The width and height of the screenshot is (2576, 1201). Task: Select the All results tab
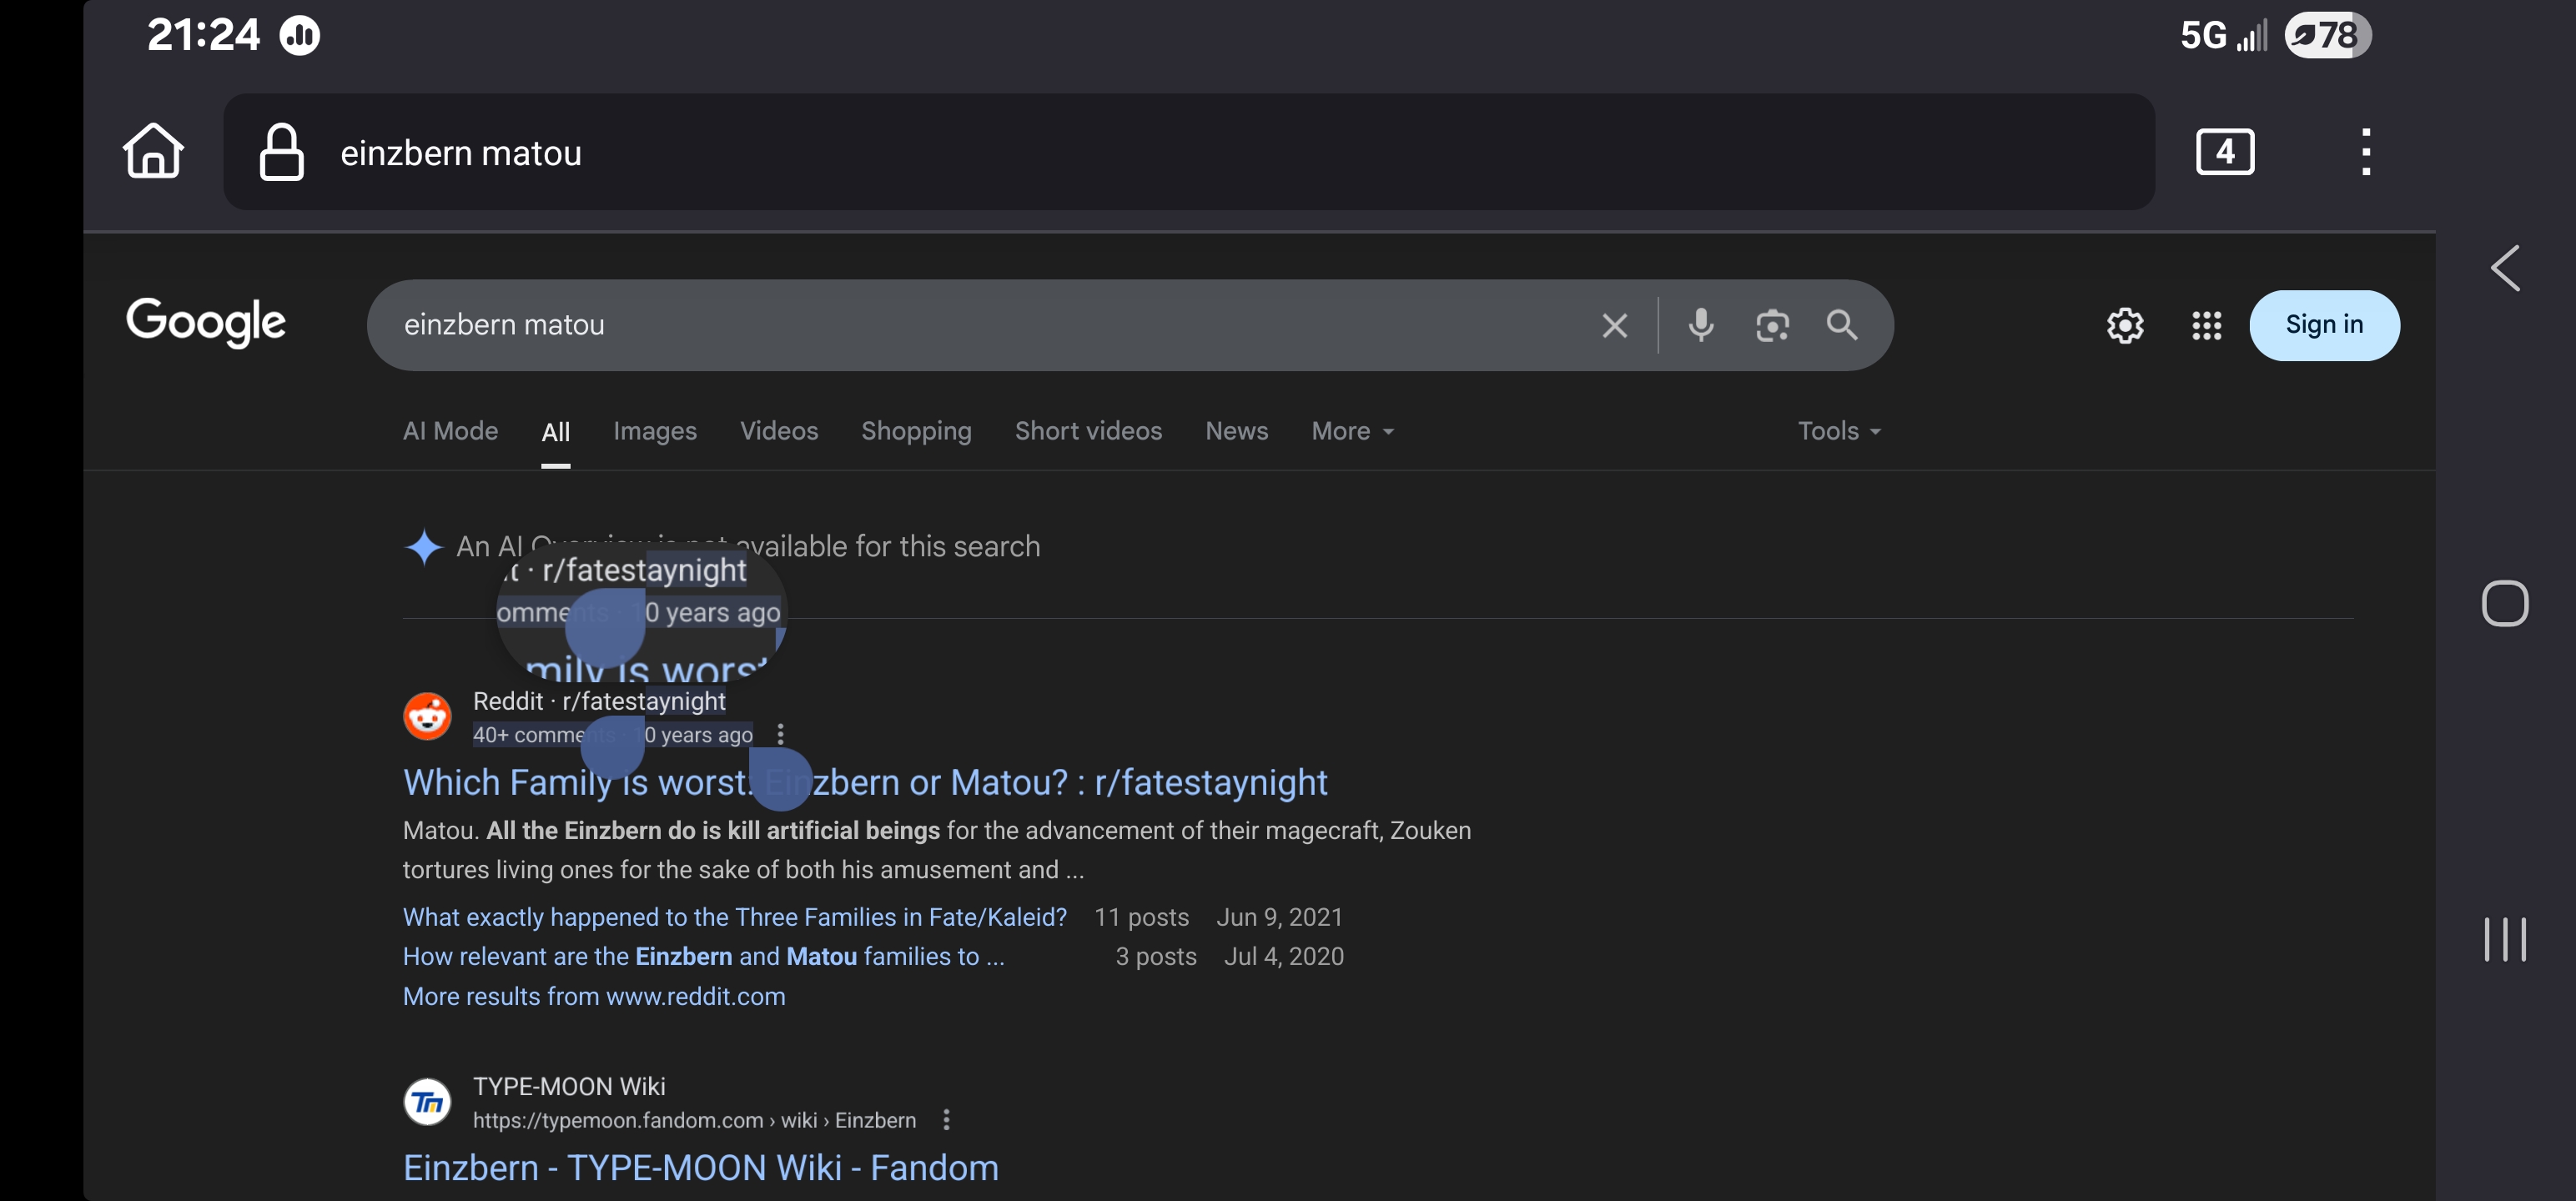tap(556, 432)
